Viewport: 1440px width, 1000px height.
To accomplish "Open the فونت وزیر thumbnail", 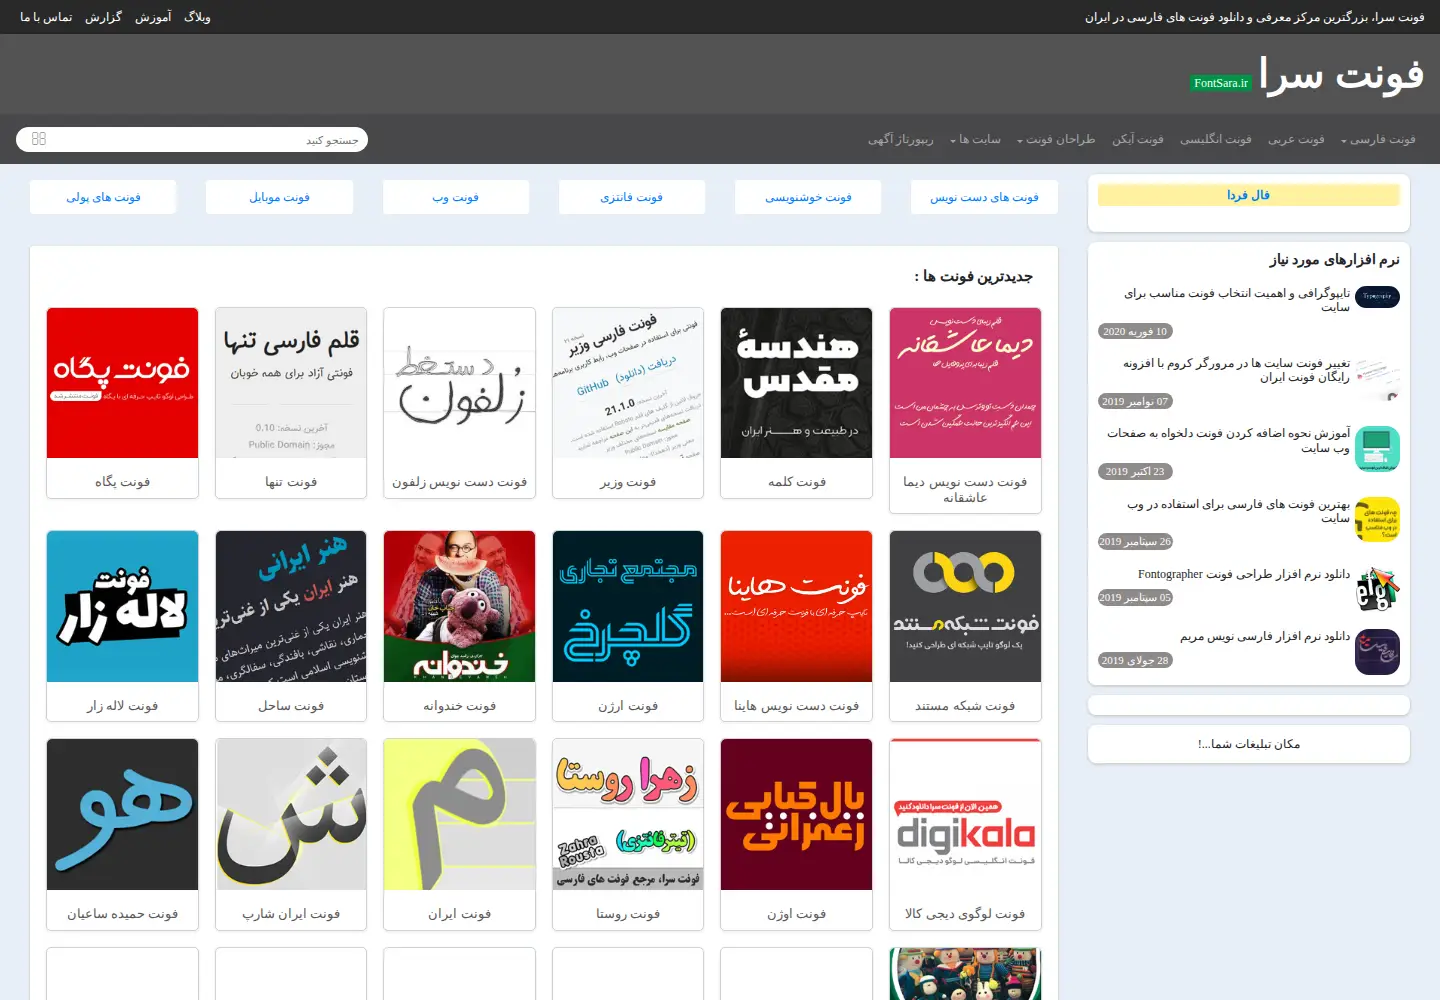I will 628,383.
